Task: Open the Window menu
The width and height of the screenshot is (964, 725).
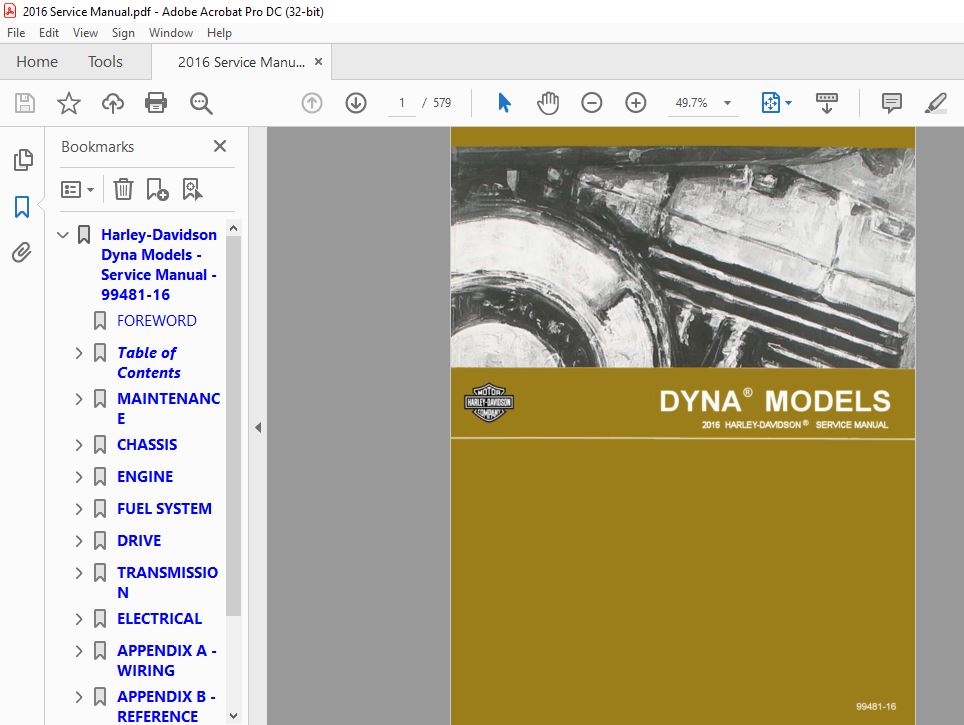Action: 171,33
